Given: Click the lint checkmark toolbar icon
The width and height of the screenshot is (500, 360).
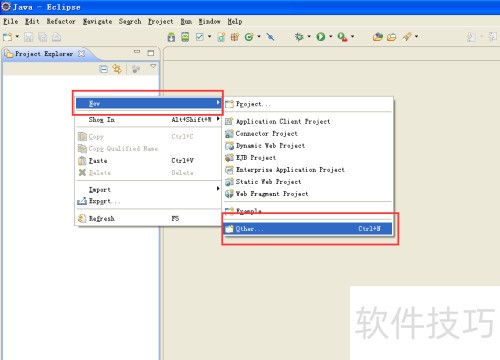Looking at the screenshot, I should point(200,37).
